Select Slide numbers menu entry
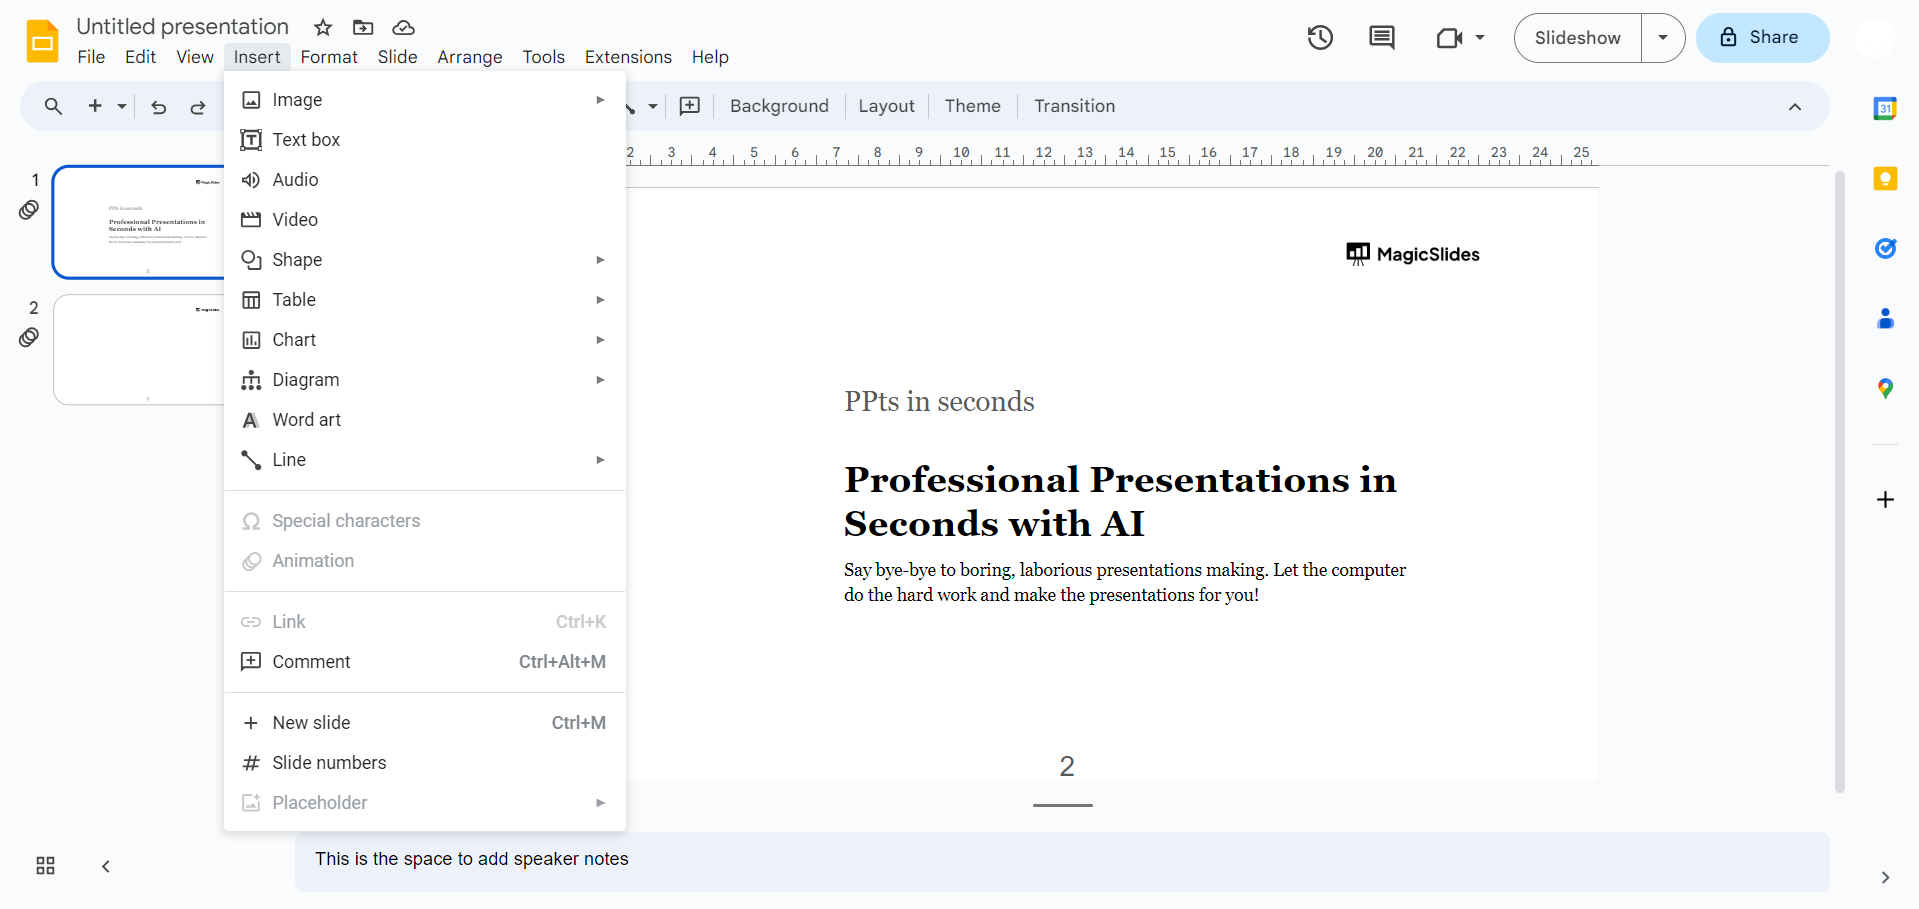1919x909 pixels. pyautogui.click(x=425, y=763)
